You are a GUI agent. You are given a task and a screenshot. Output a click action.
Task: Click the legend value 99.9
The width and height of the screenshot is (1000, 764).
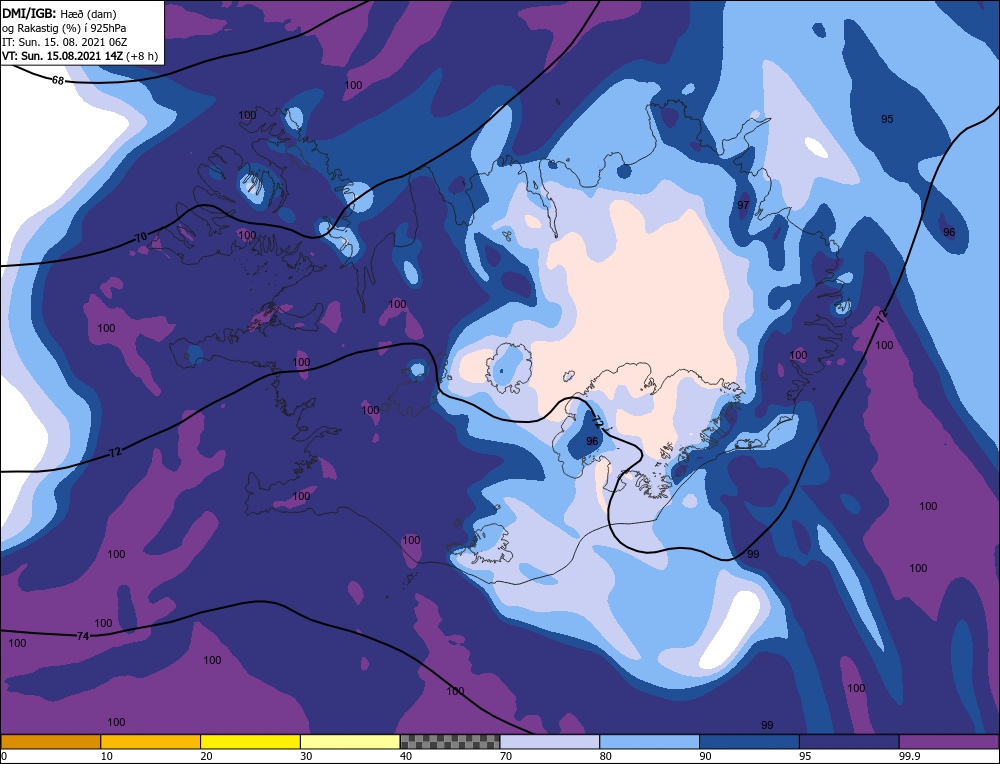click(x=908, y=756)
